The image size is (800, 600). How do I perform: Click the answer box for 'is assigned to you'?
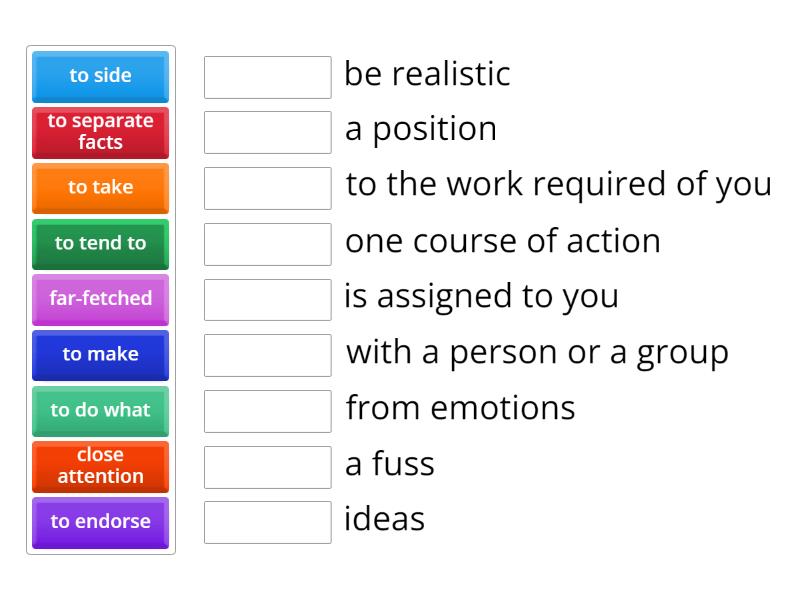(267, 299)
